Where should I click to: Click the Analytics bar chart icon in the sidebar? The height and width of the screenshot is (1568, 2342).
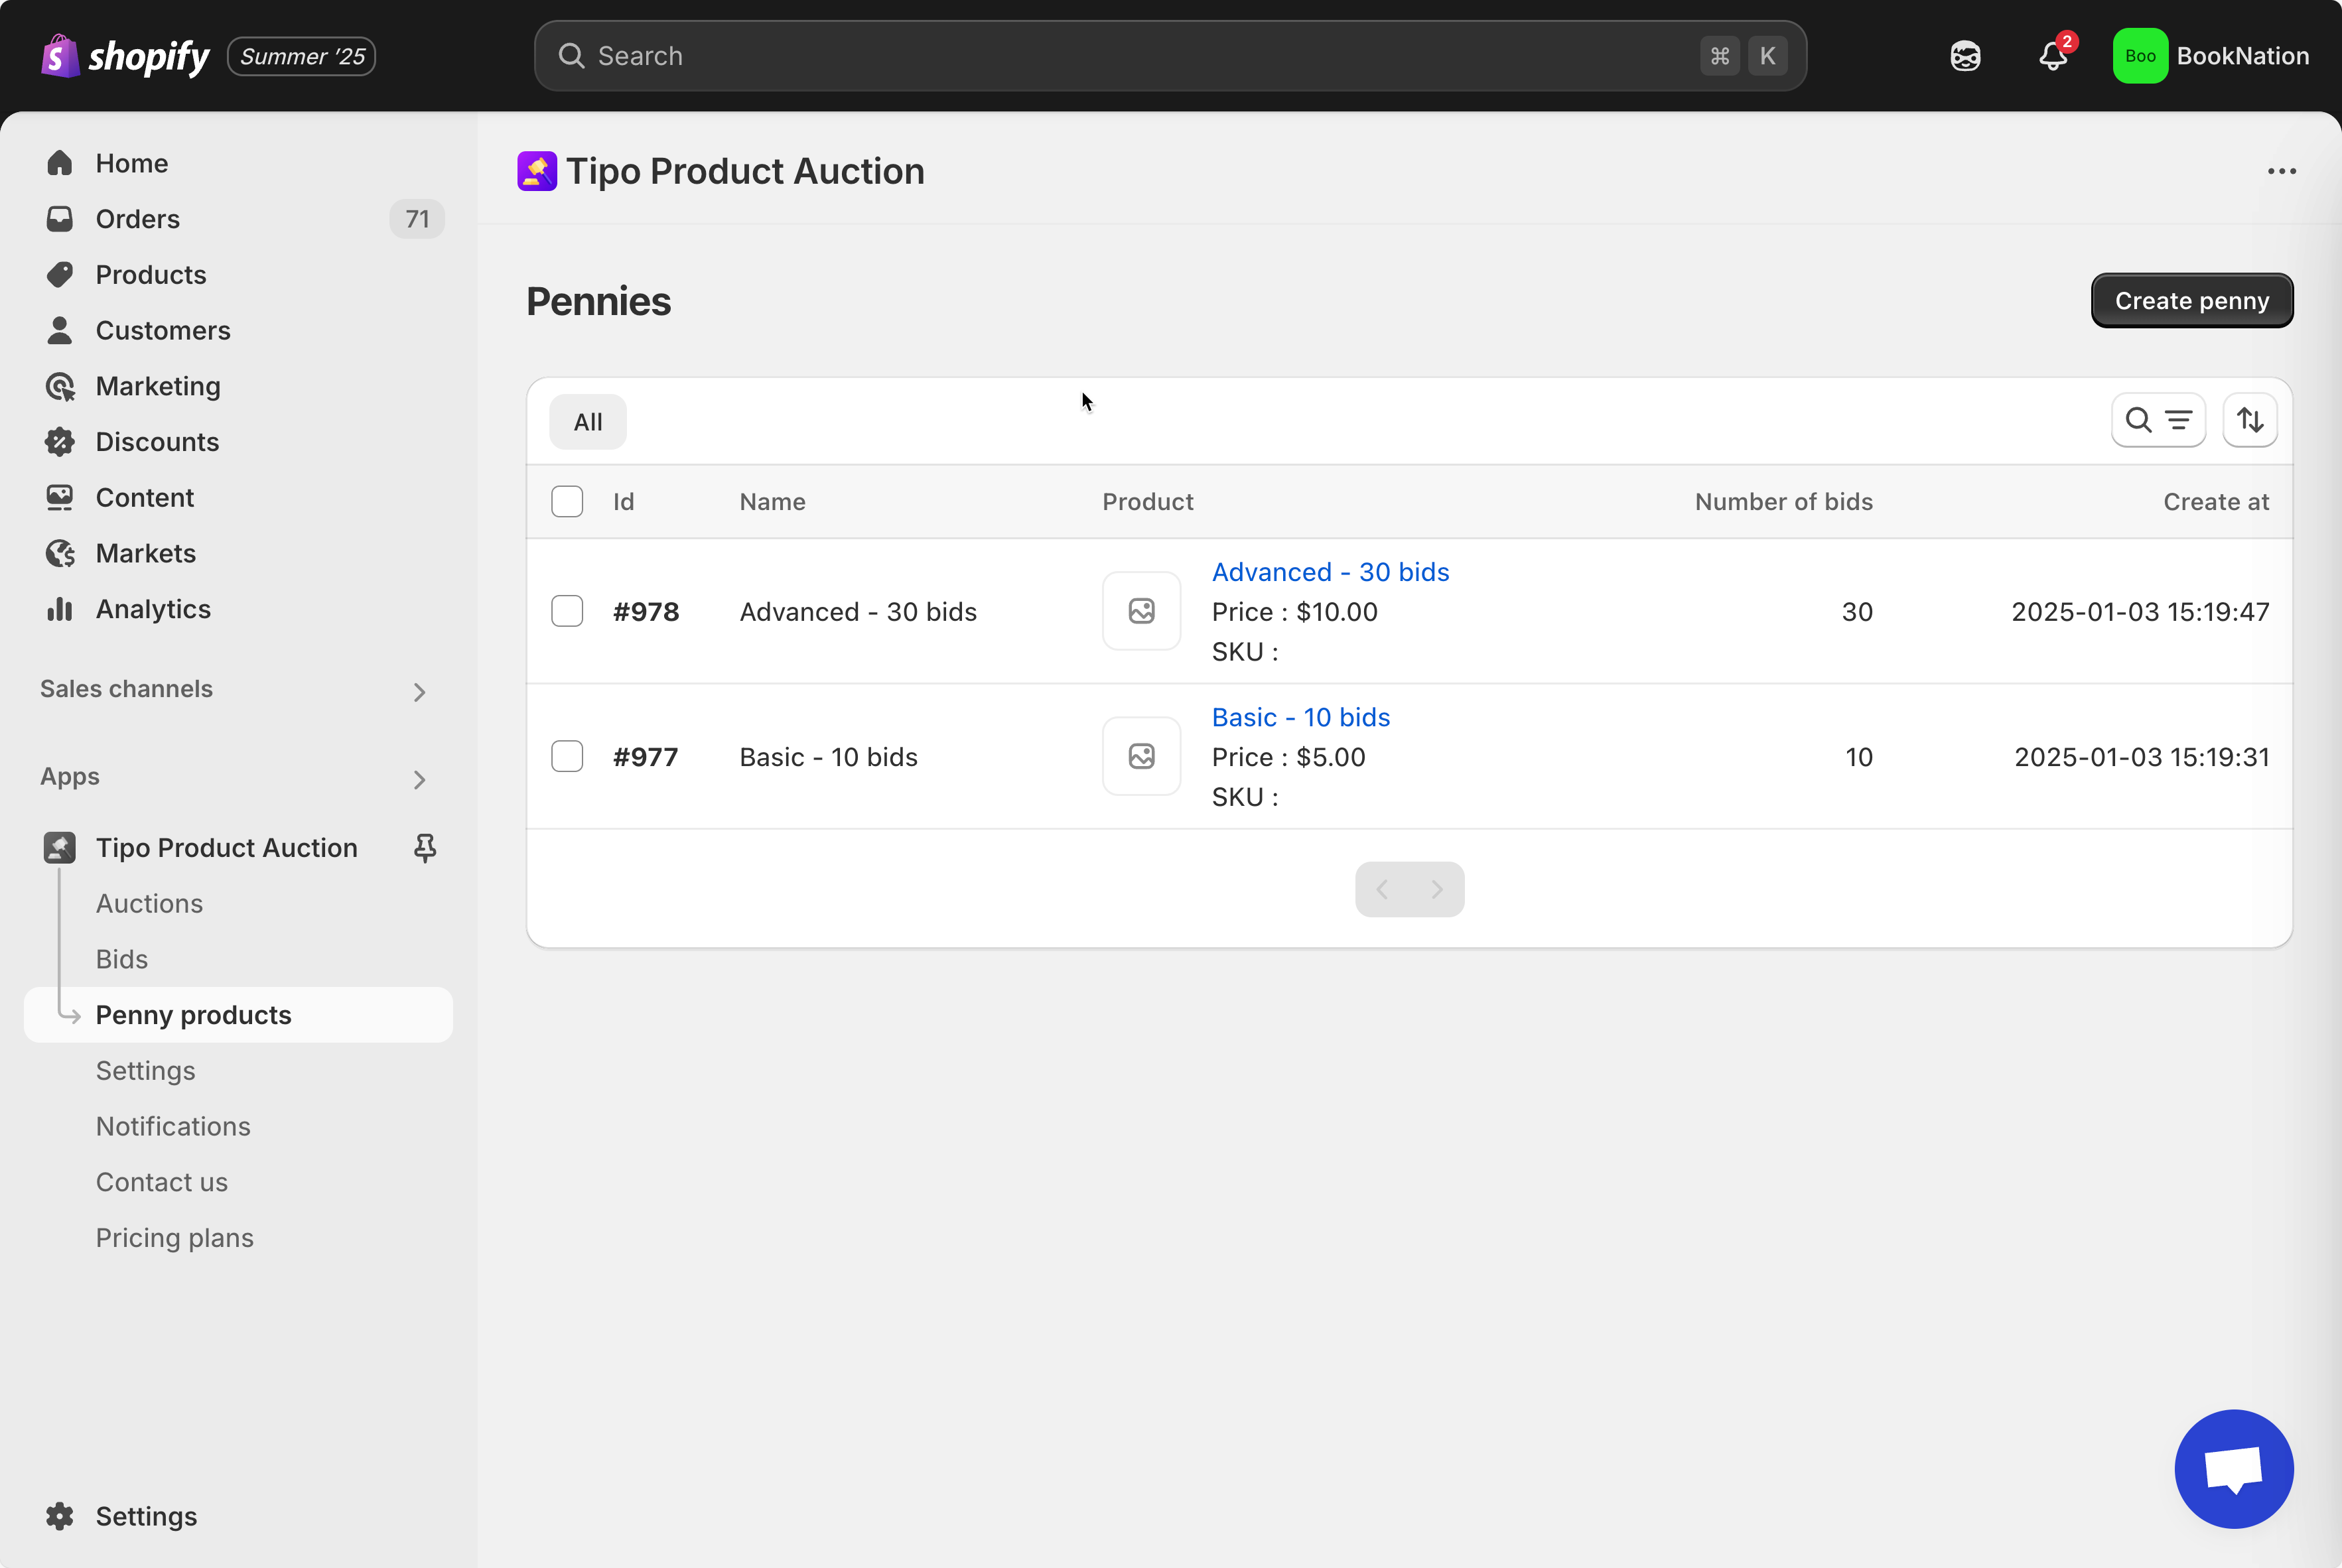pos(60,609)
